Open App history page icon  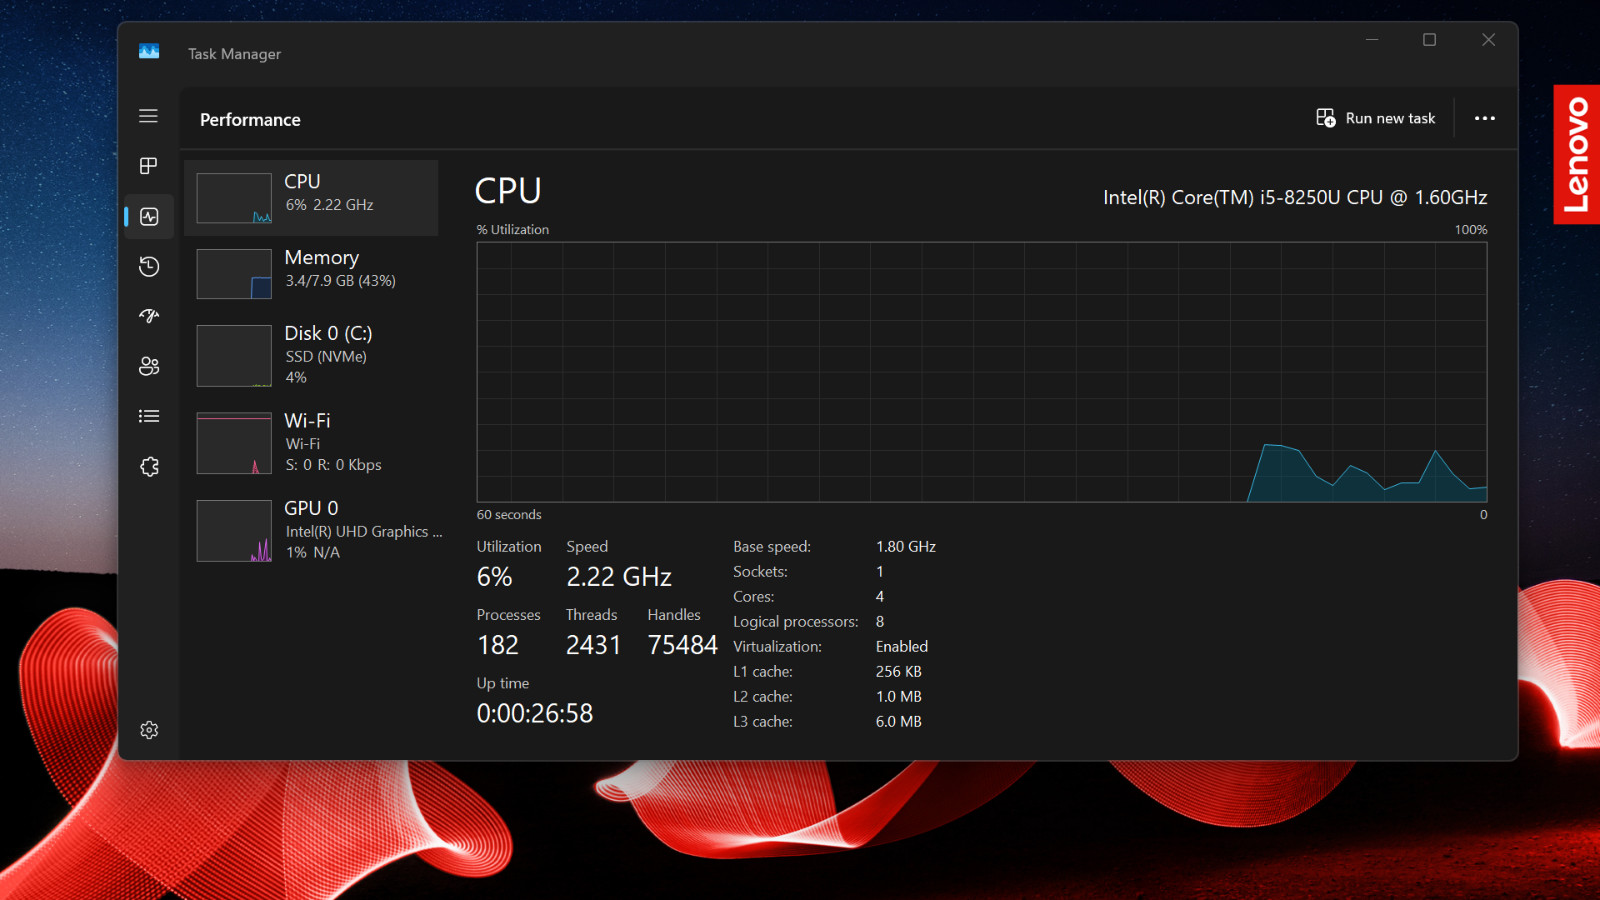point(149,266)
